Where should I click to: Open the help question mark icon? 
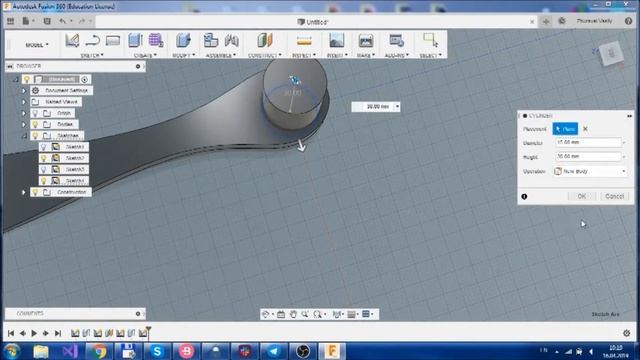tap(628, 21)
